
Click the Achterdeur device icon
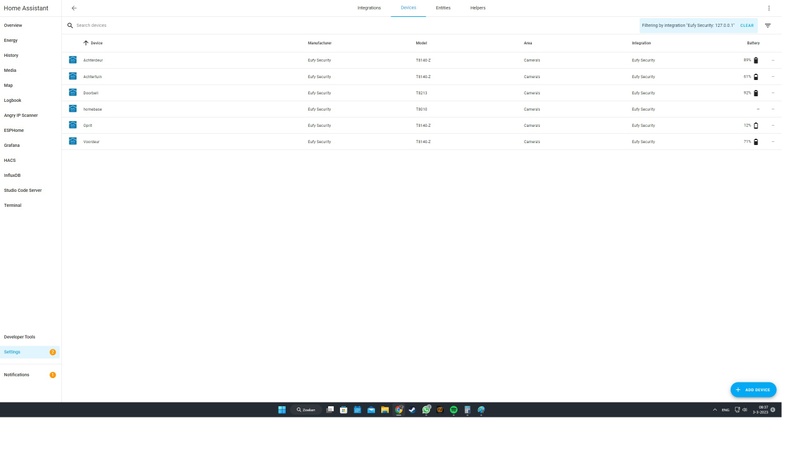pos(73,60)
